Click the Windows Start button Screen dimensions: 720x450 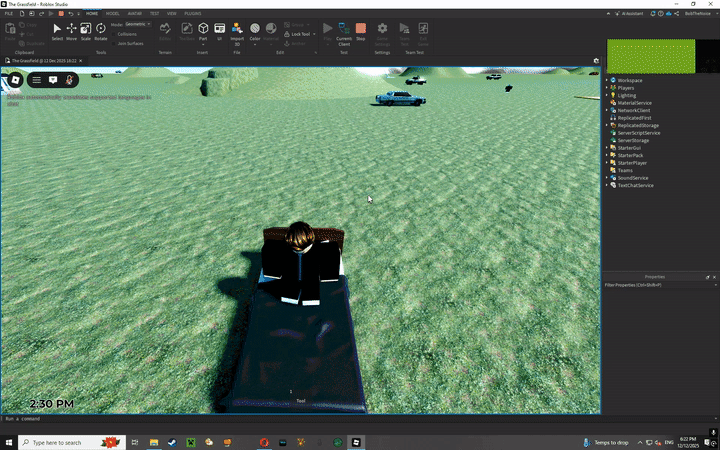point(9,442)
